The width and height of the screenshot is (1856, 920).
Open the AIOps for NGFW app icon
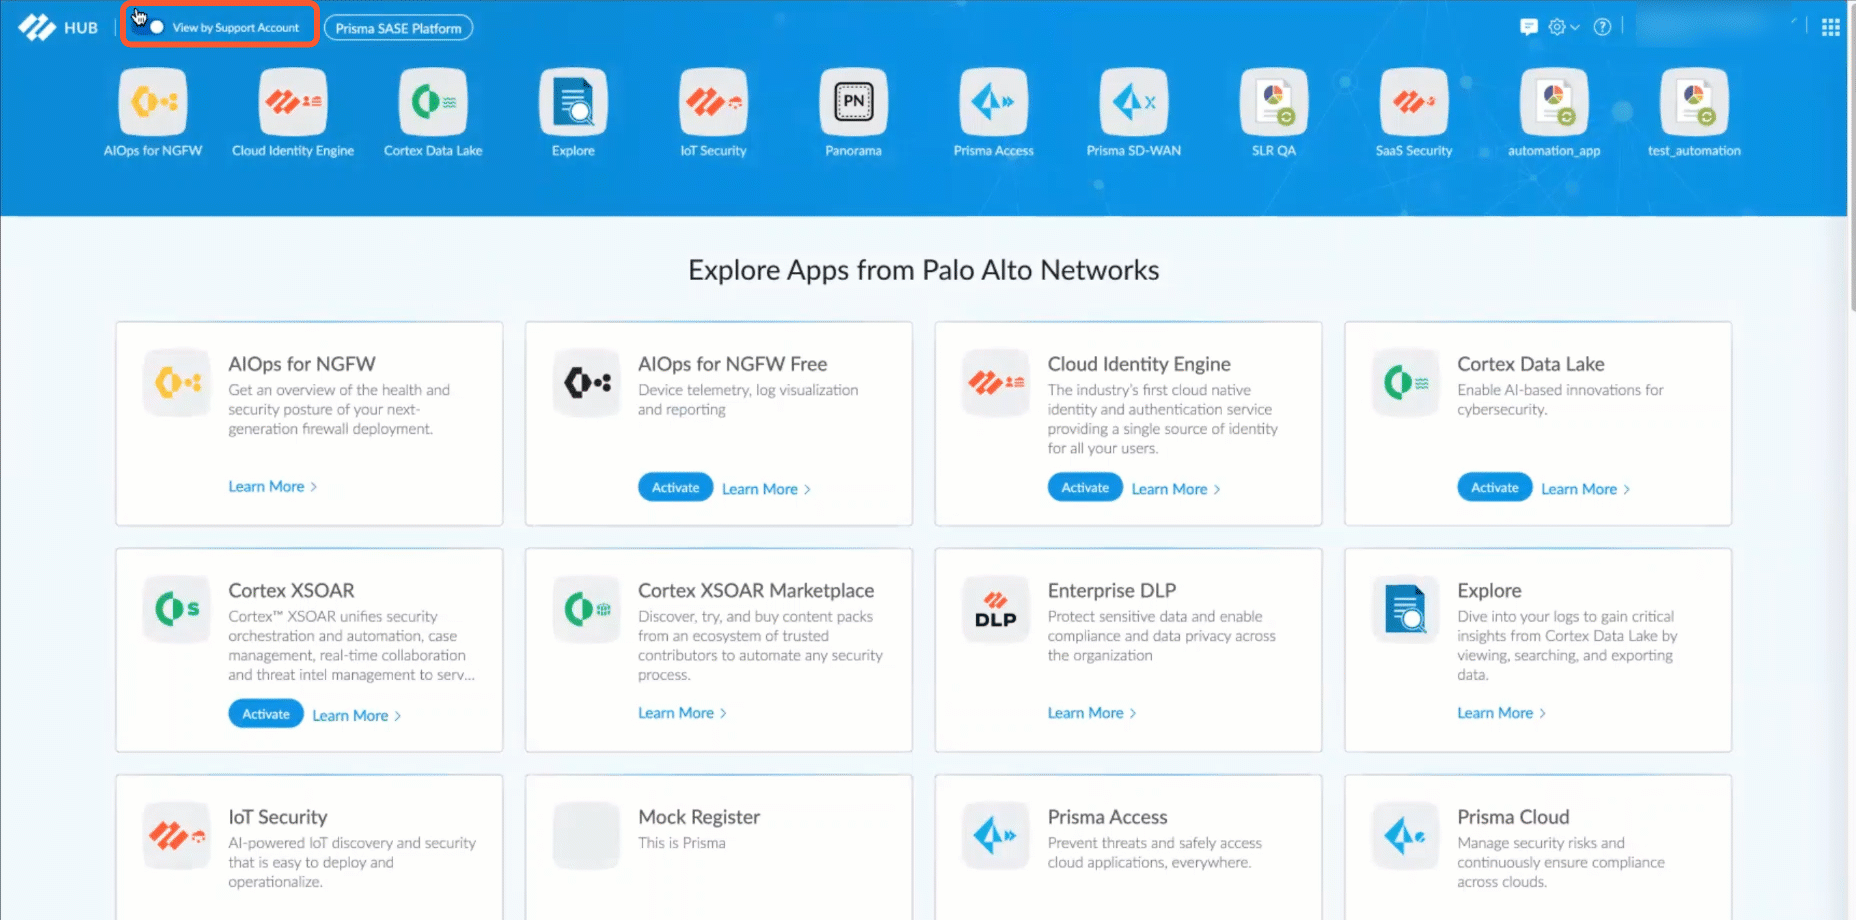point(153,102)
